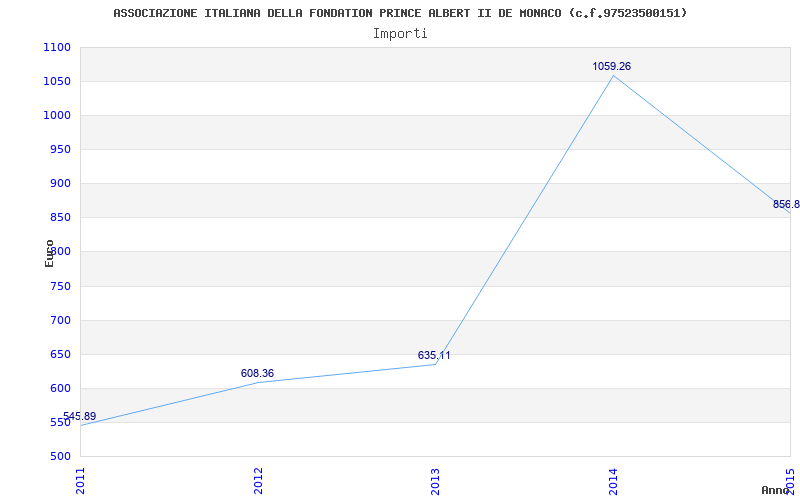Click the 545.89 data label

coord(80,416)
